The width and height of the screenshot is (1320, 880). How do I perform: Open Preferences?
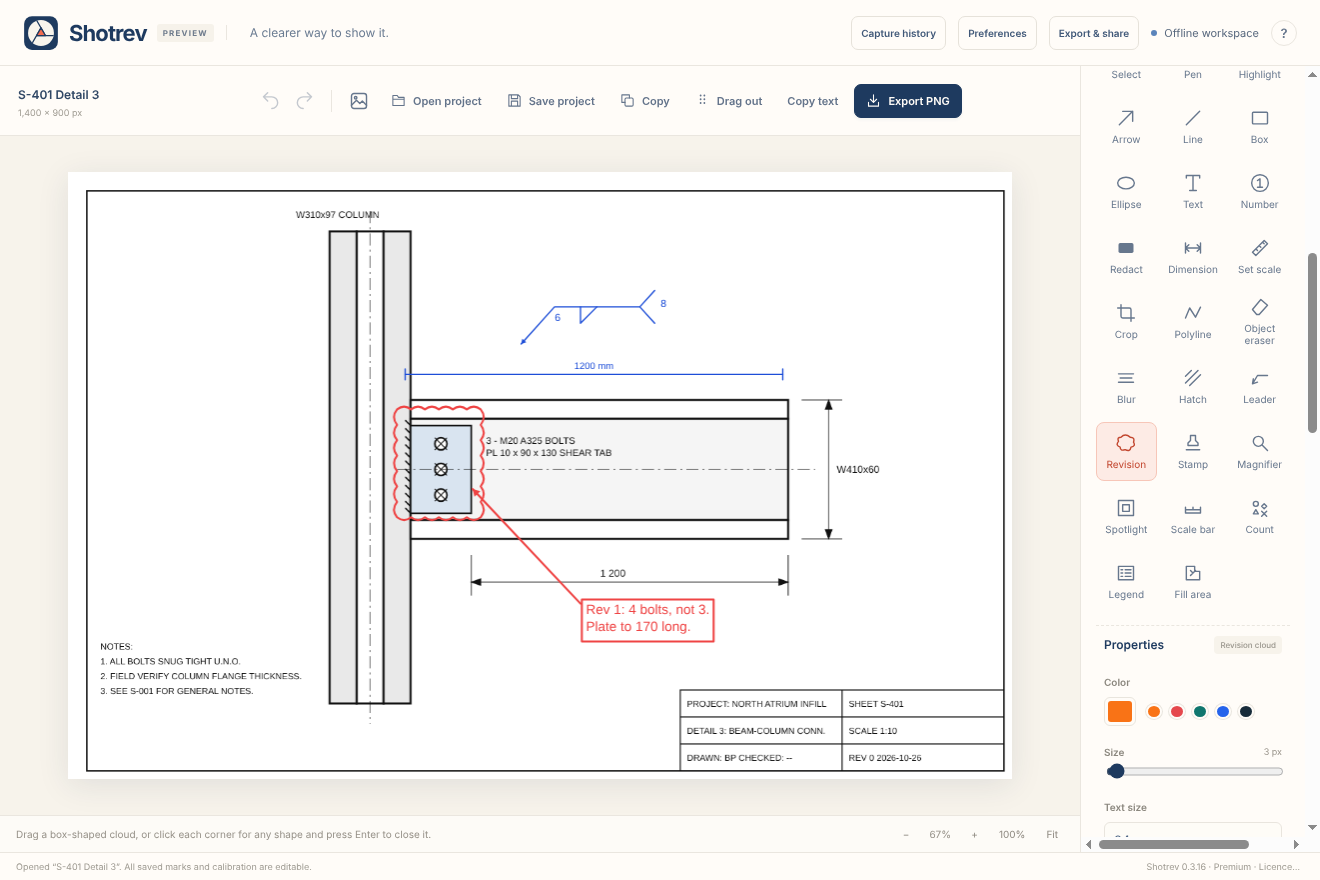tap(997, 33)
